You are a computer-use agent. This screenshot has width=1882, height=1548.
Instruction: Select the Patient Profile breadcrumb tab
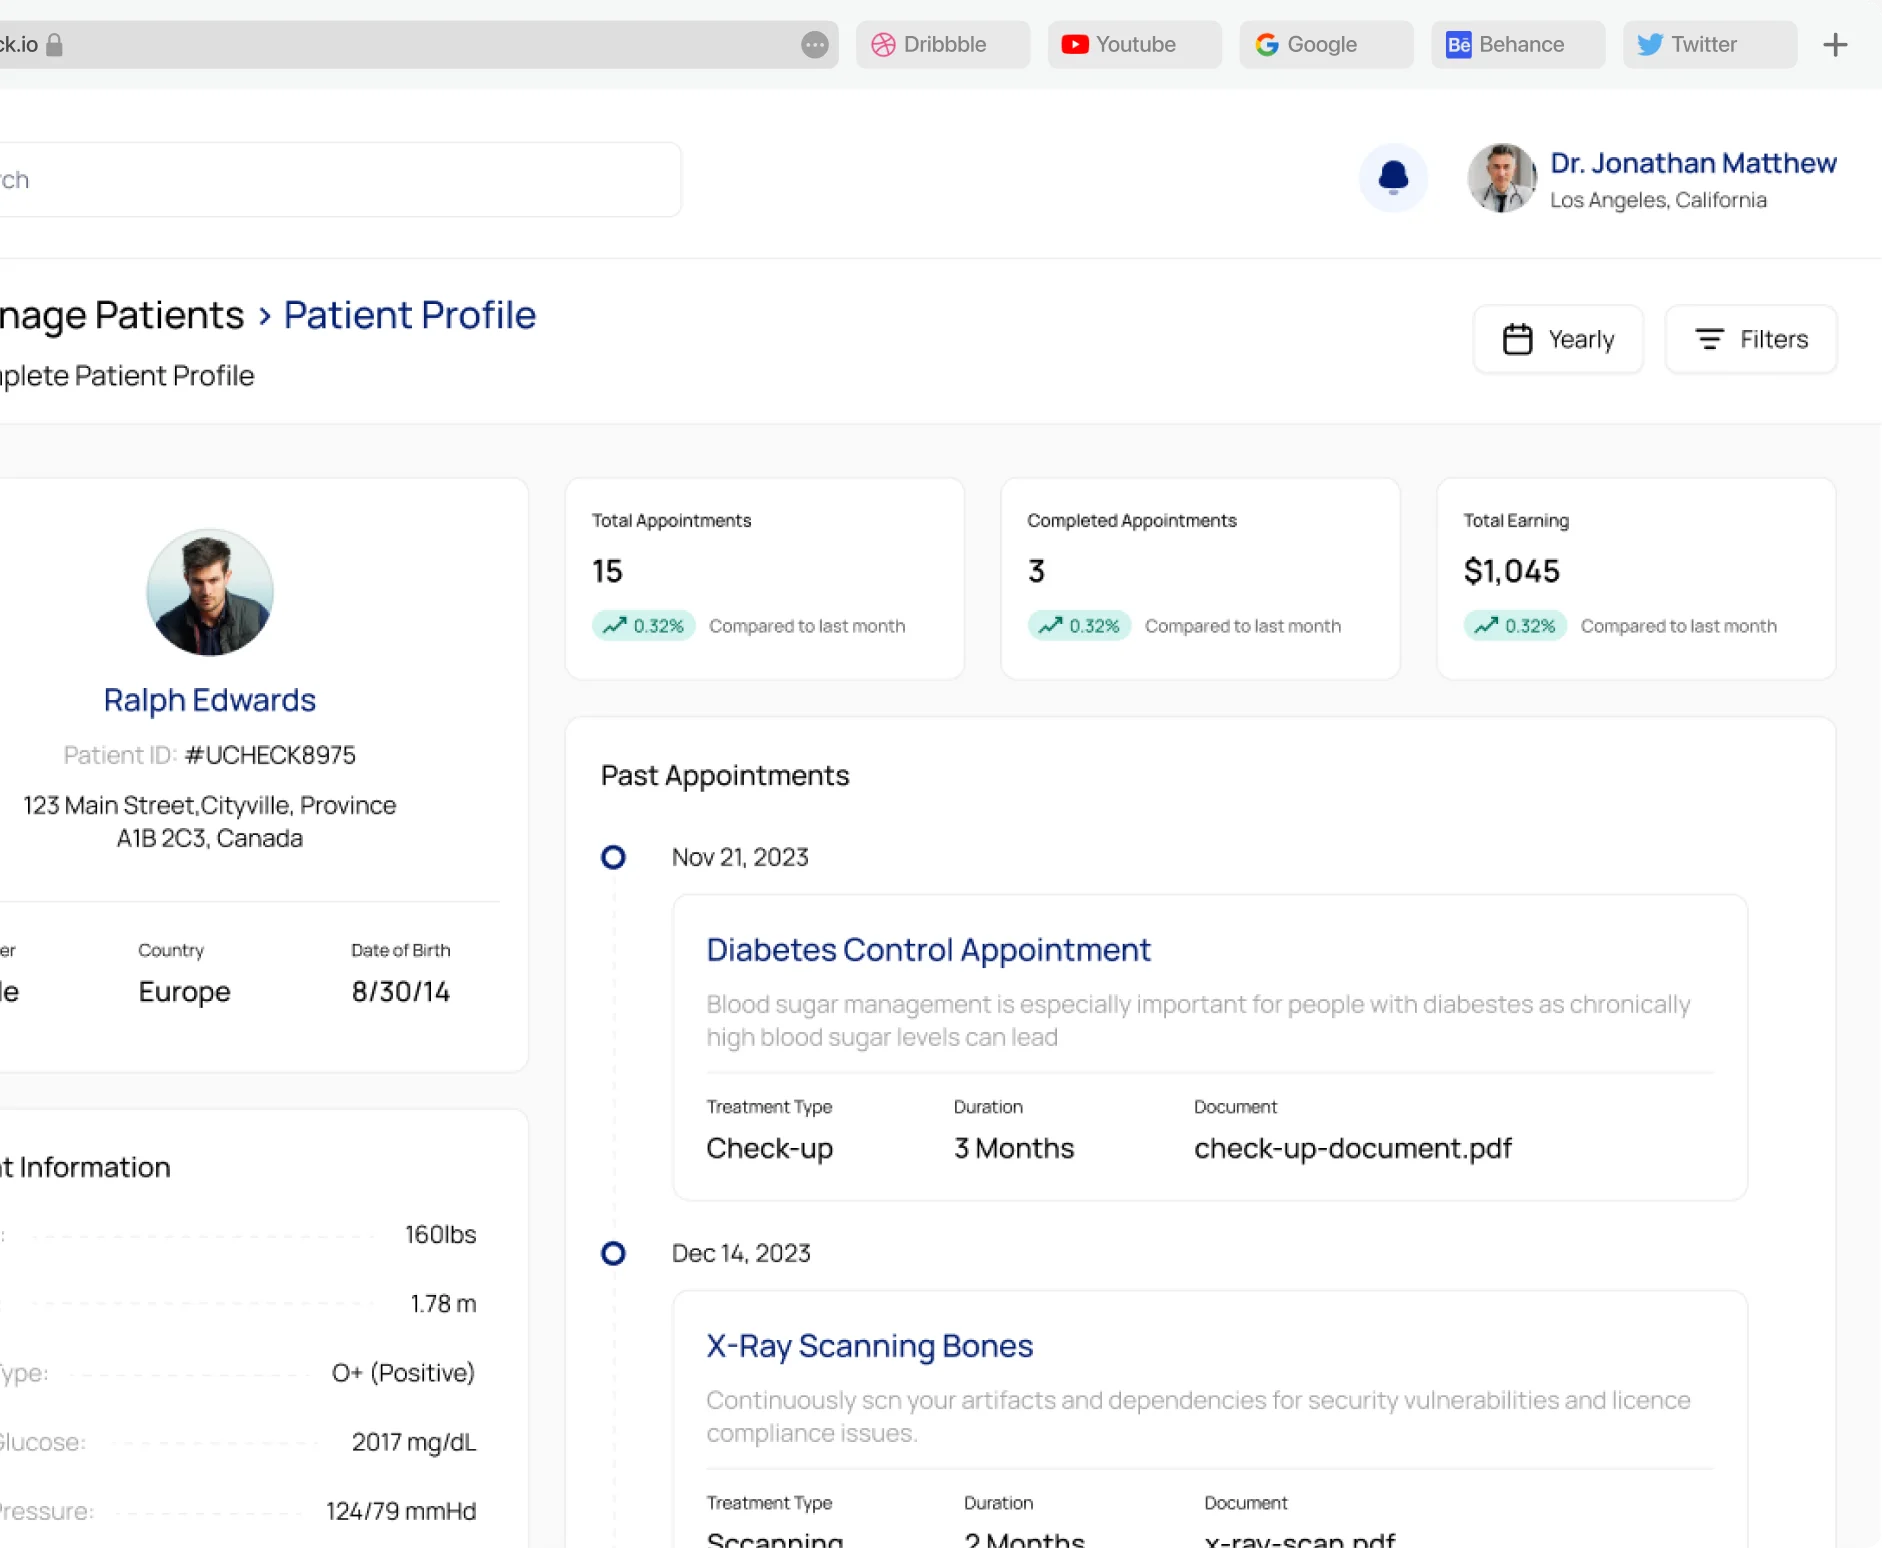point(409,315)
